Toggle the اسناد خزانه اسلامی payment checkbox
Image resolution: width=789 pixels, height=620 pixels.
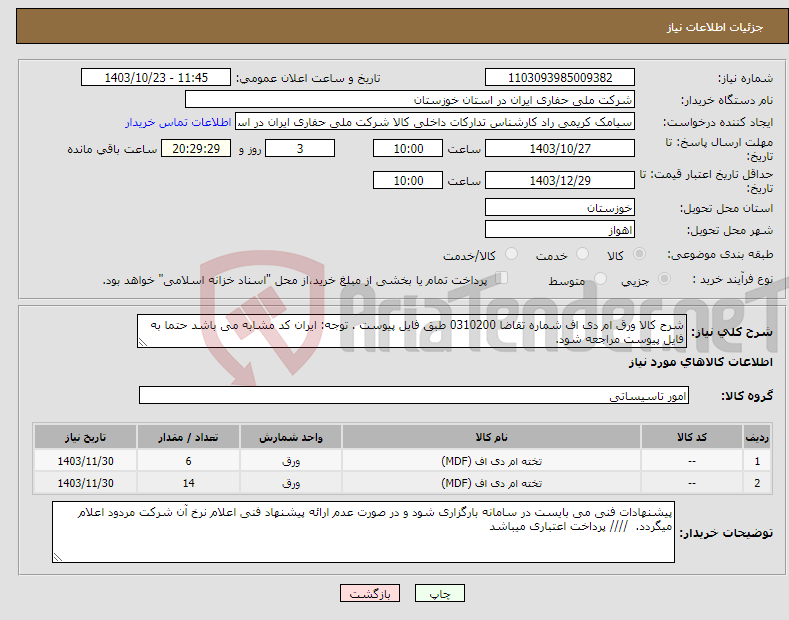click(502, 278)
